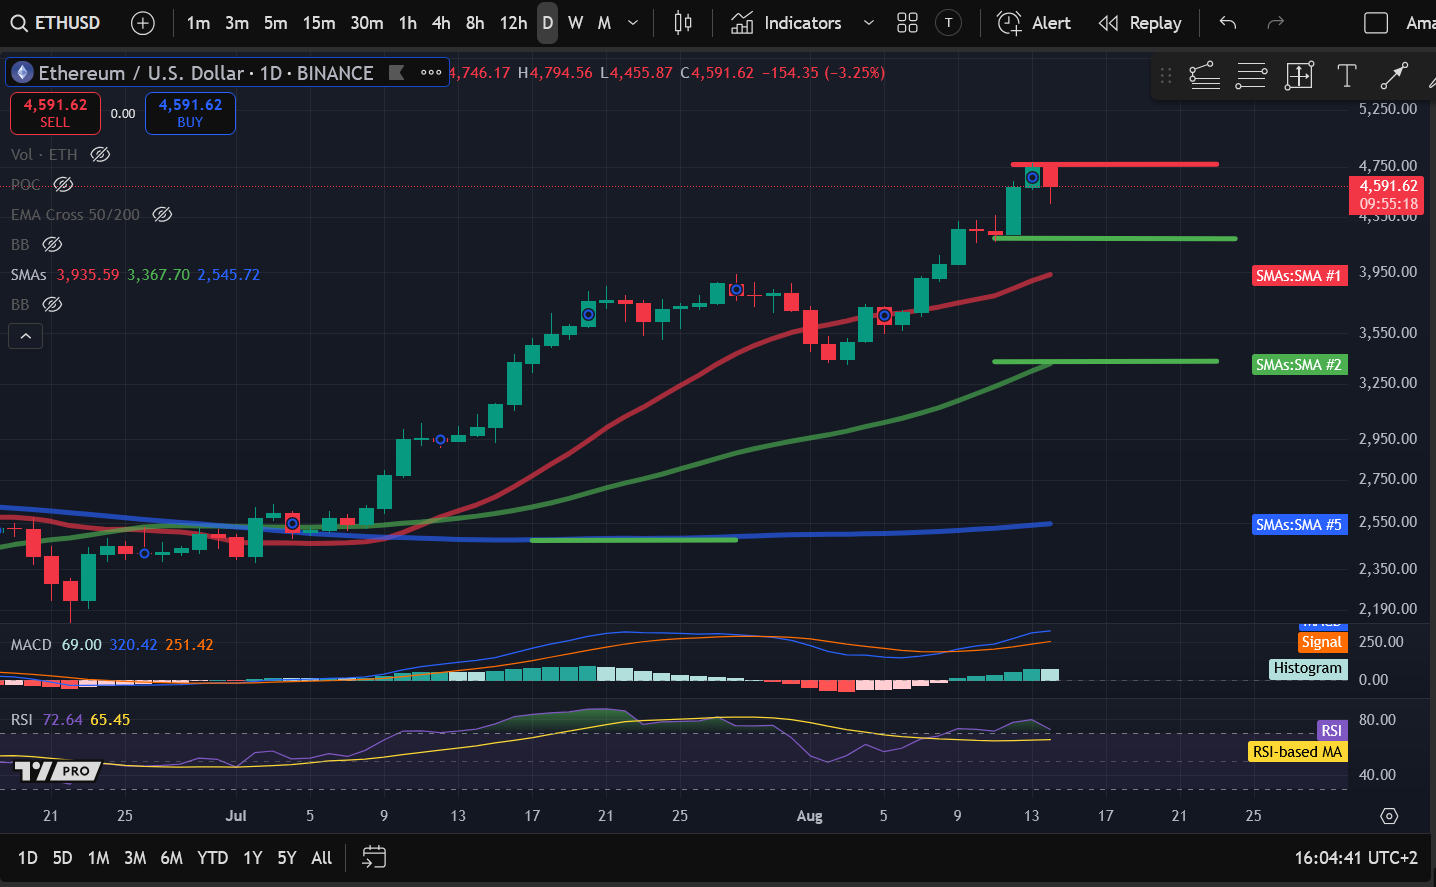Set range to 3M
Viewport: 1436px width, 887px height.
tap(135, 858)
